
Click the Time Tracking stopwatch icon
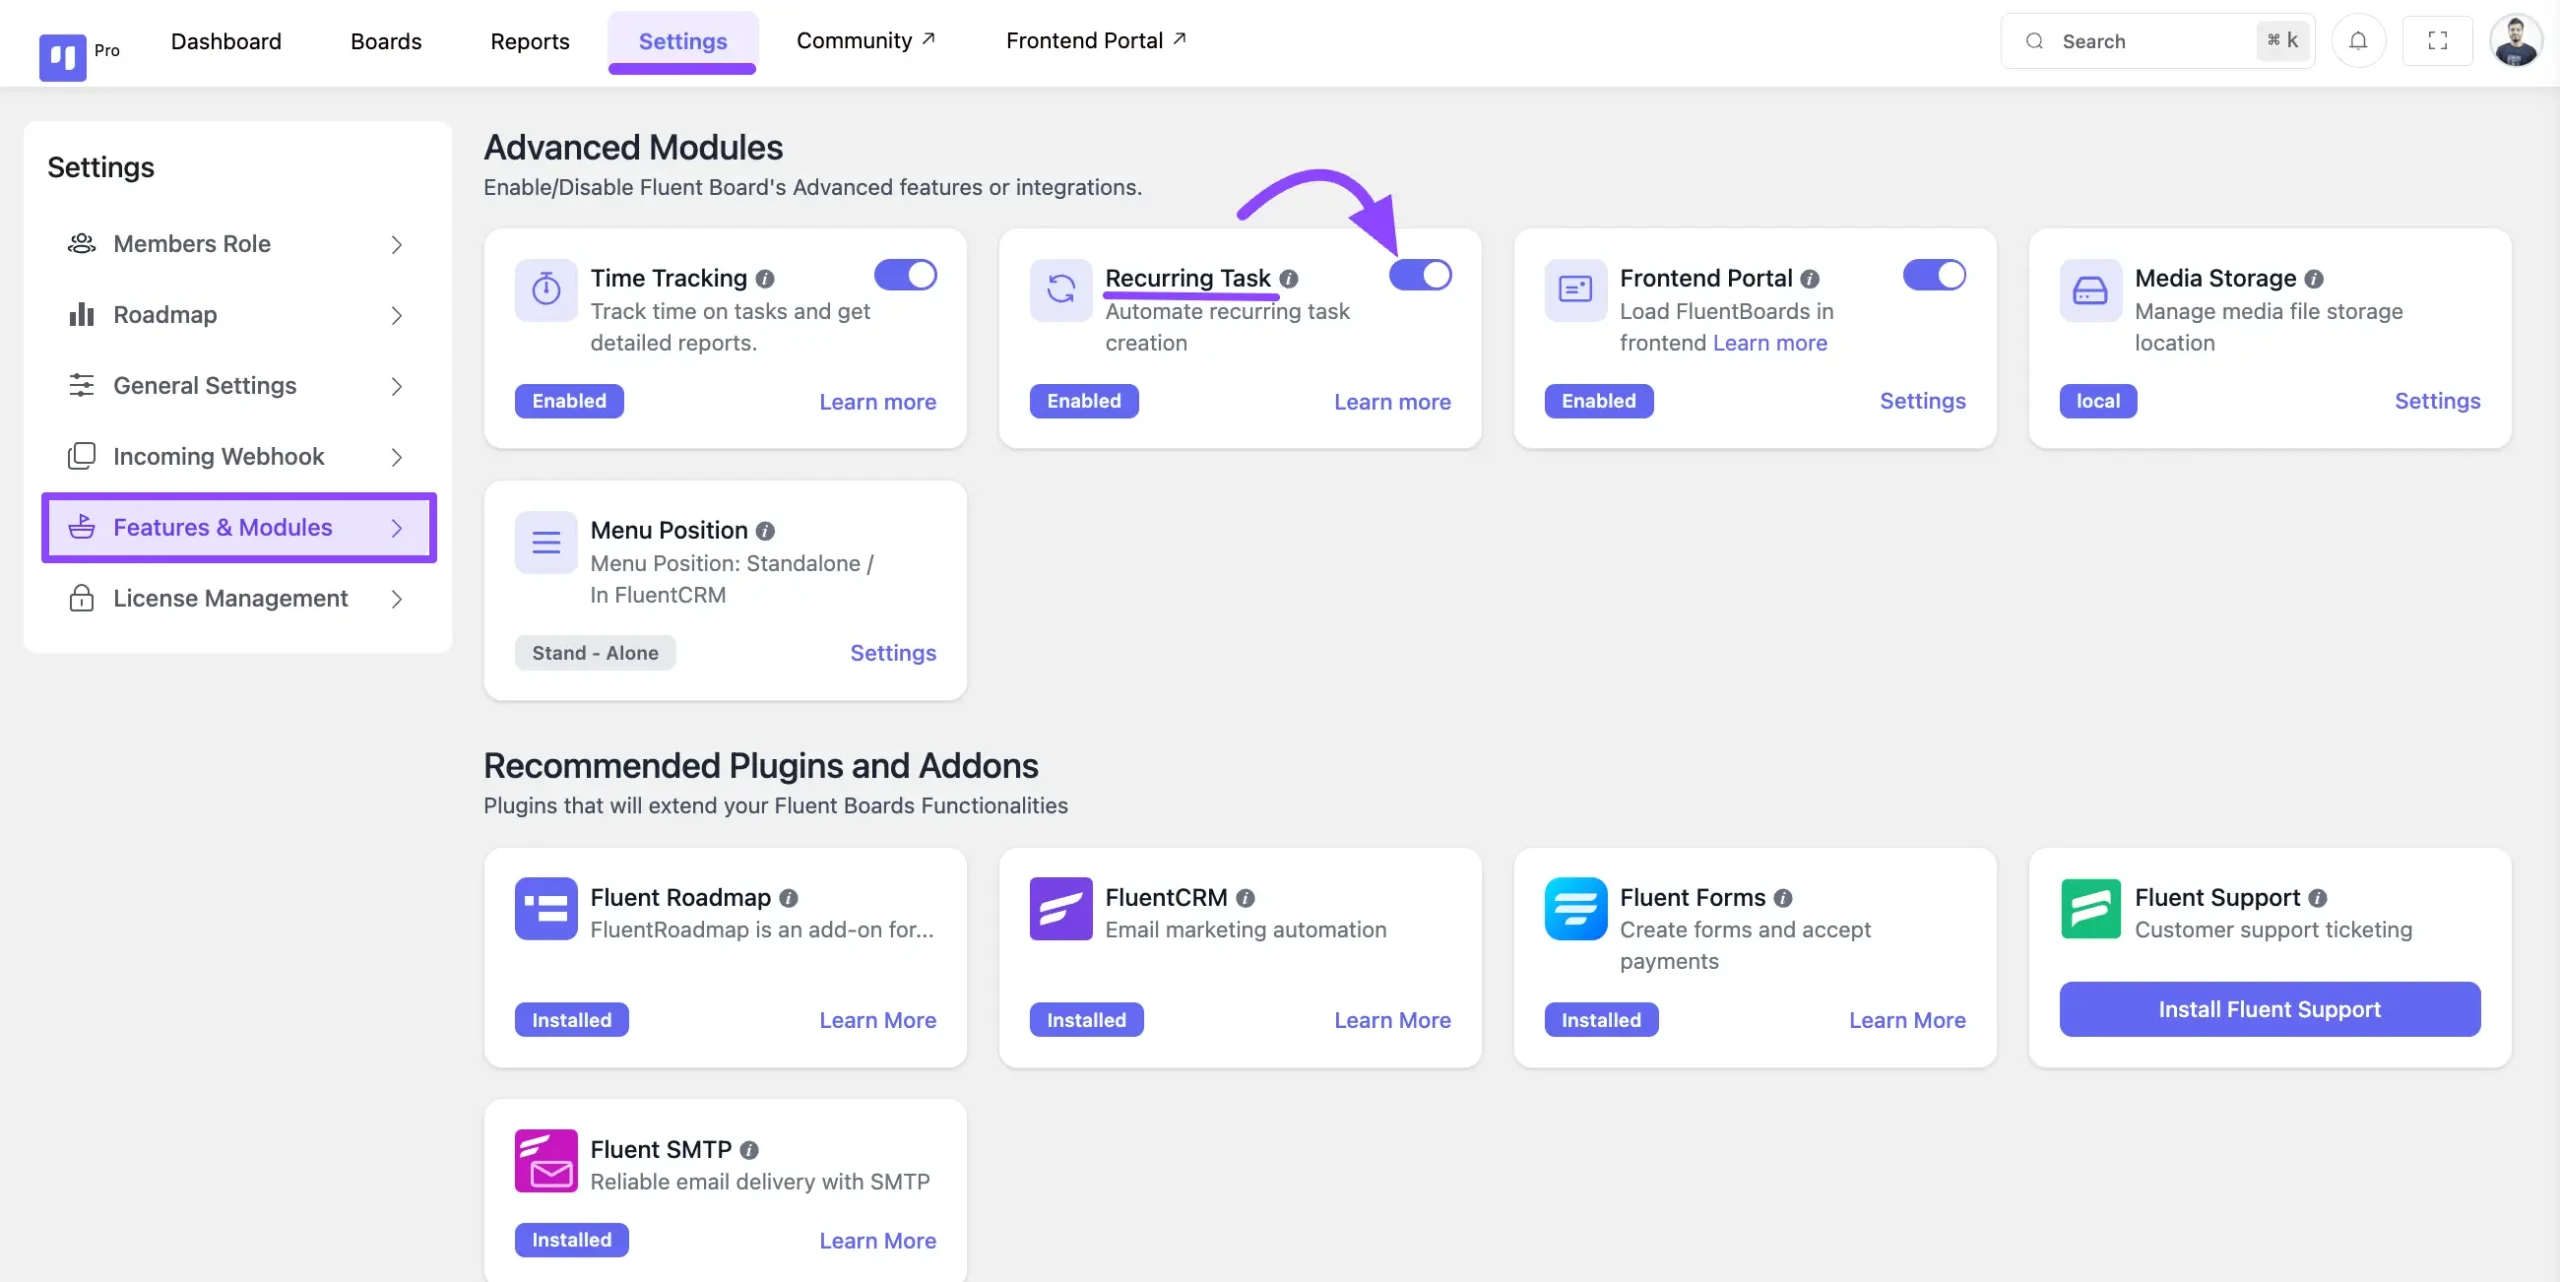point(546,290)
